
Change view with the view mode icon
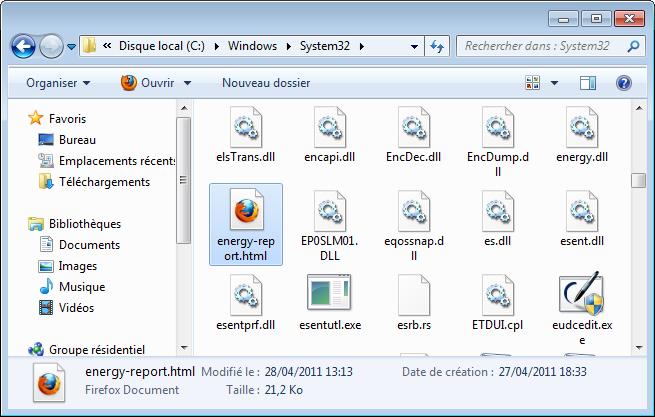tap(533, 83)
